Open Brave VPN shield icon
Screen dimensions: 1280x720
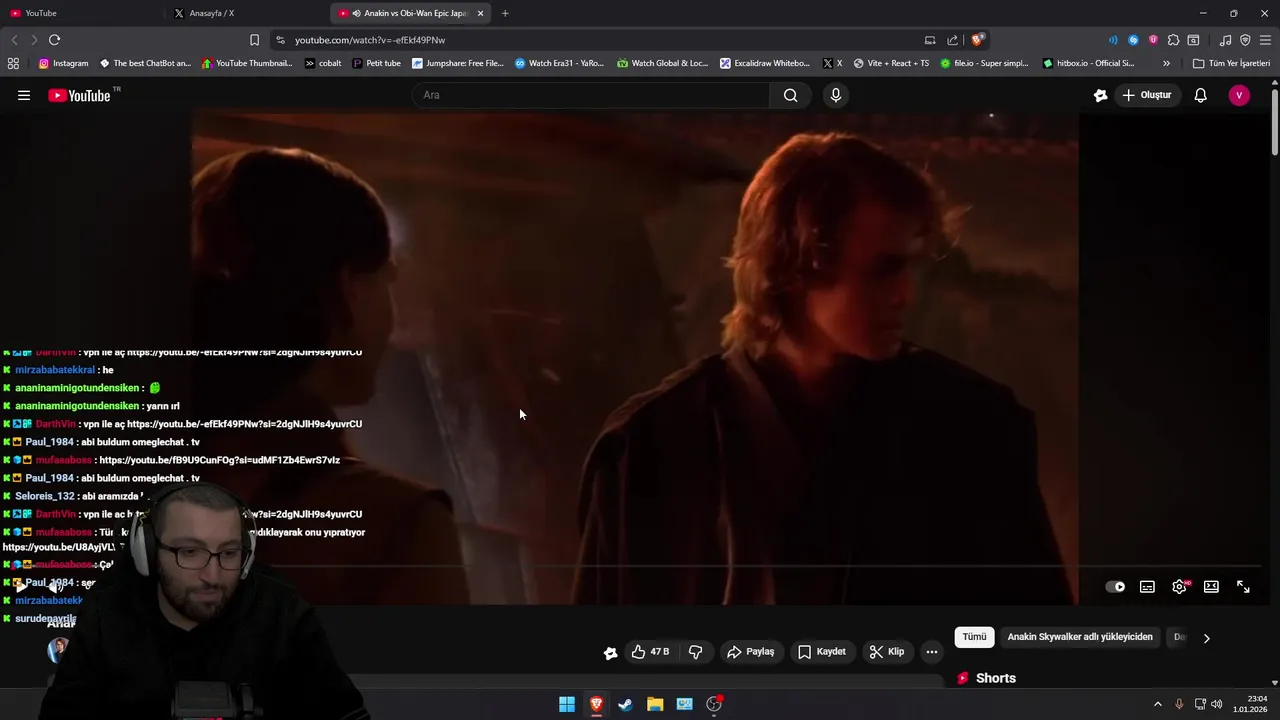coord(1245,40)
